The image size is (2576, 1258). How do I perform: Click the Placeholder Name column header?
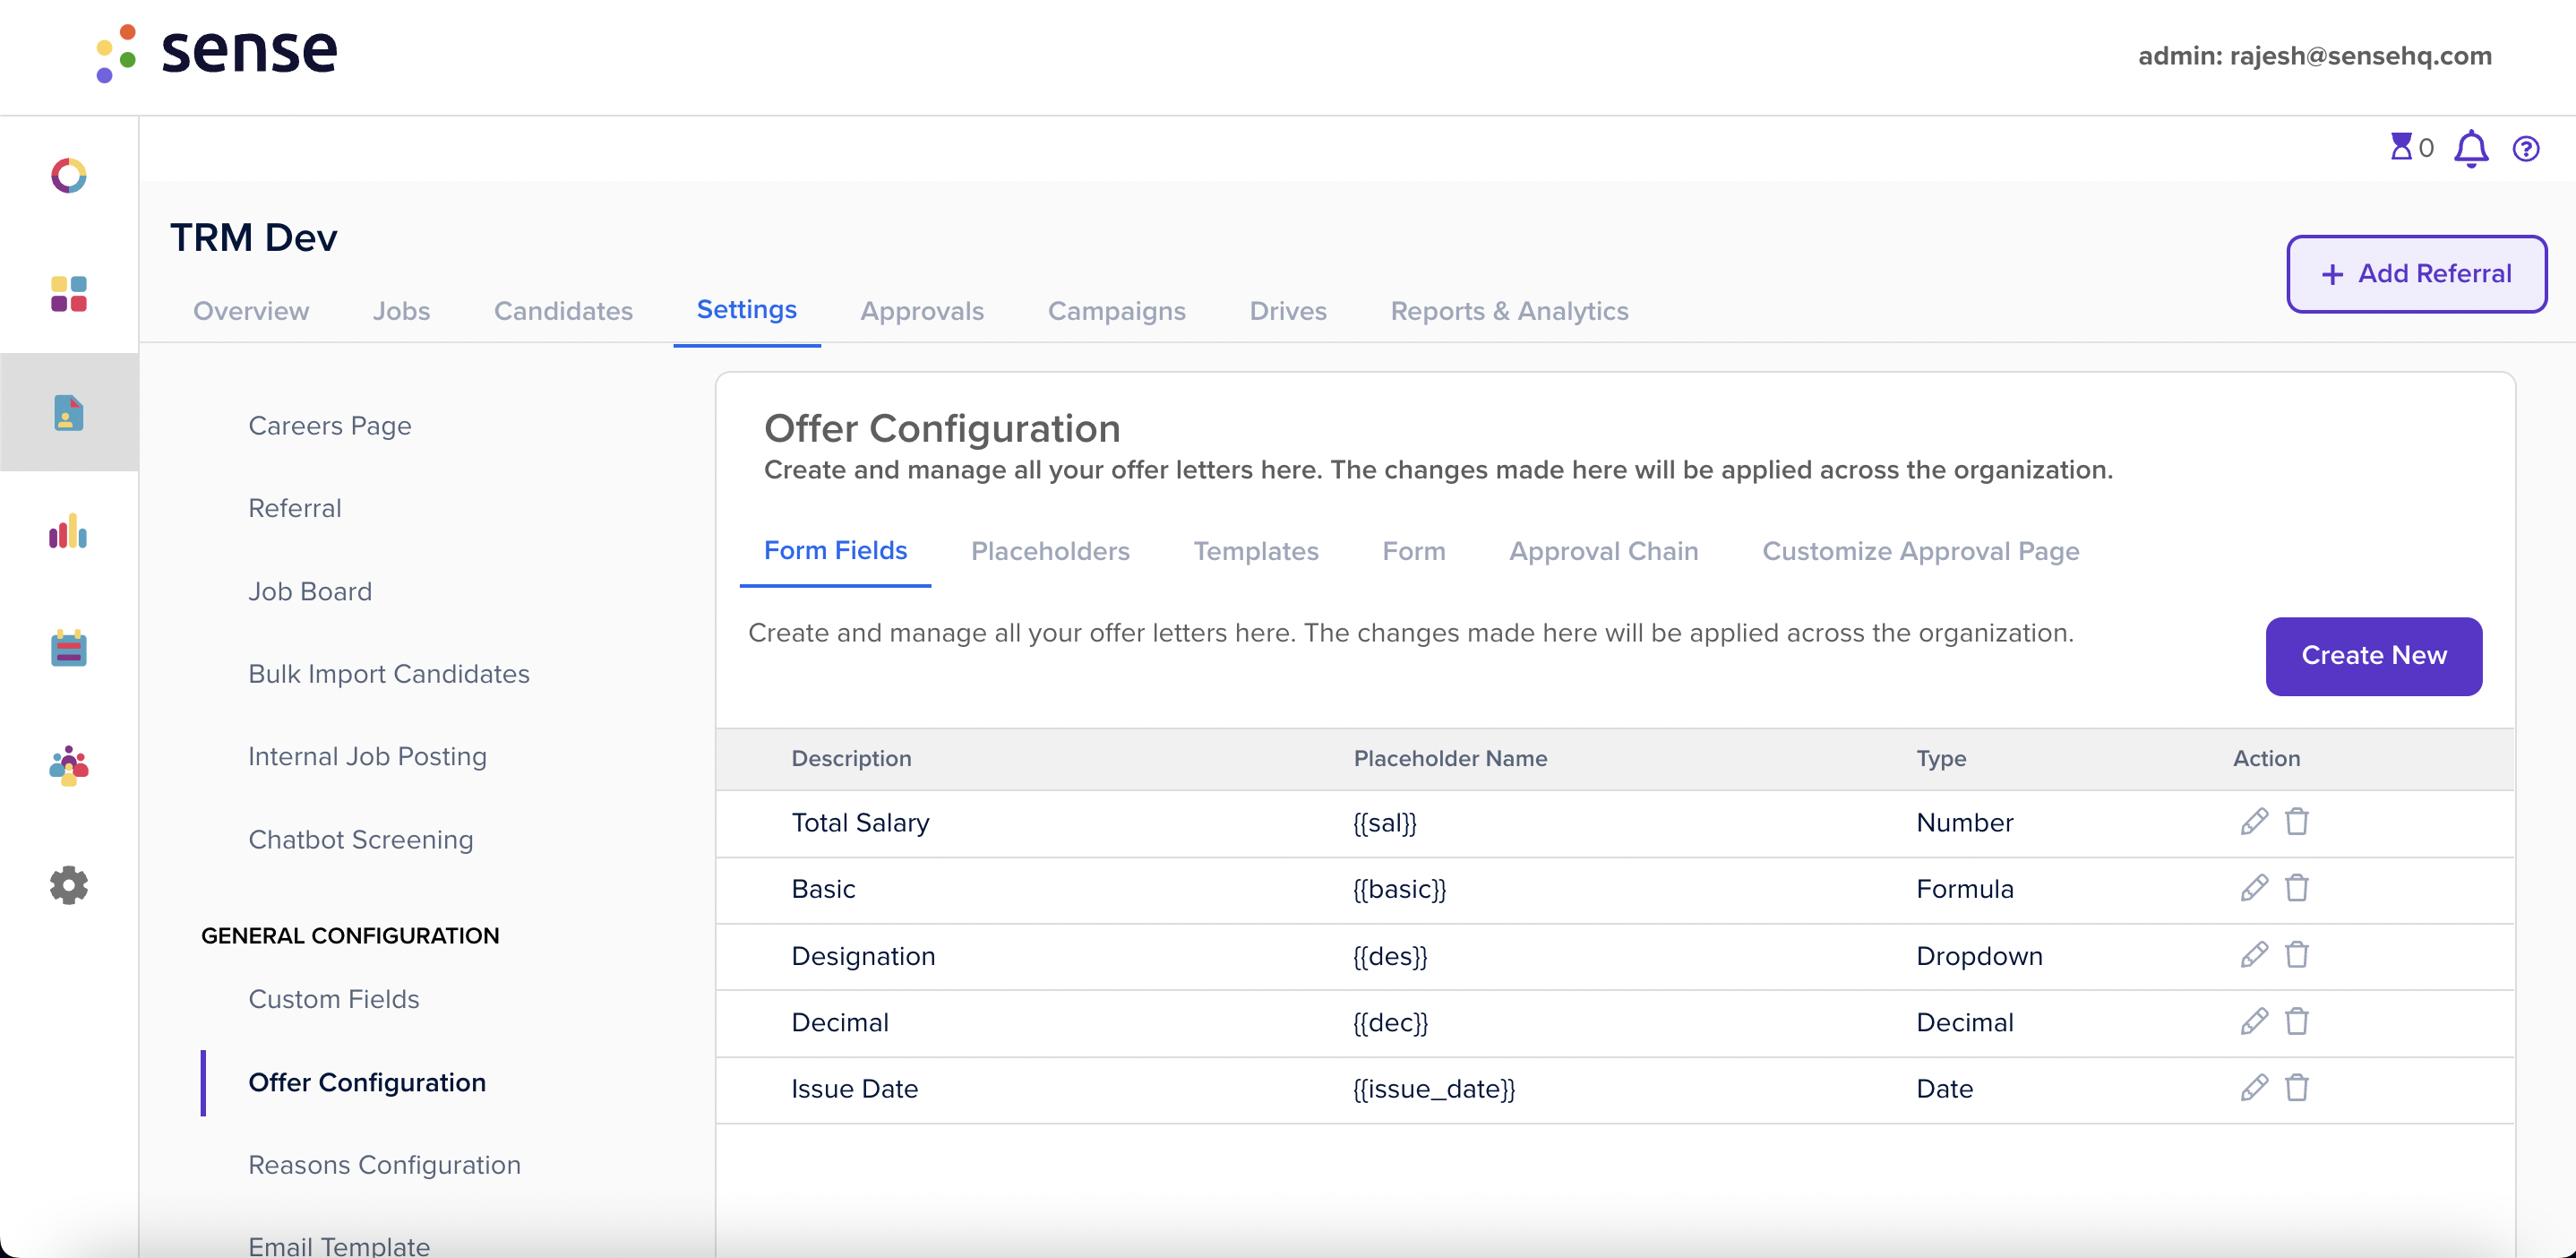coord(1450,758)
